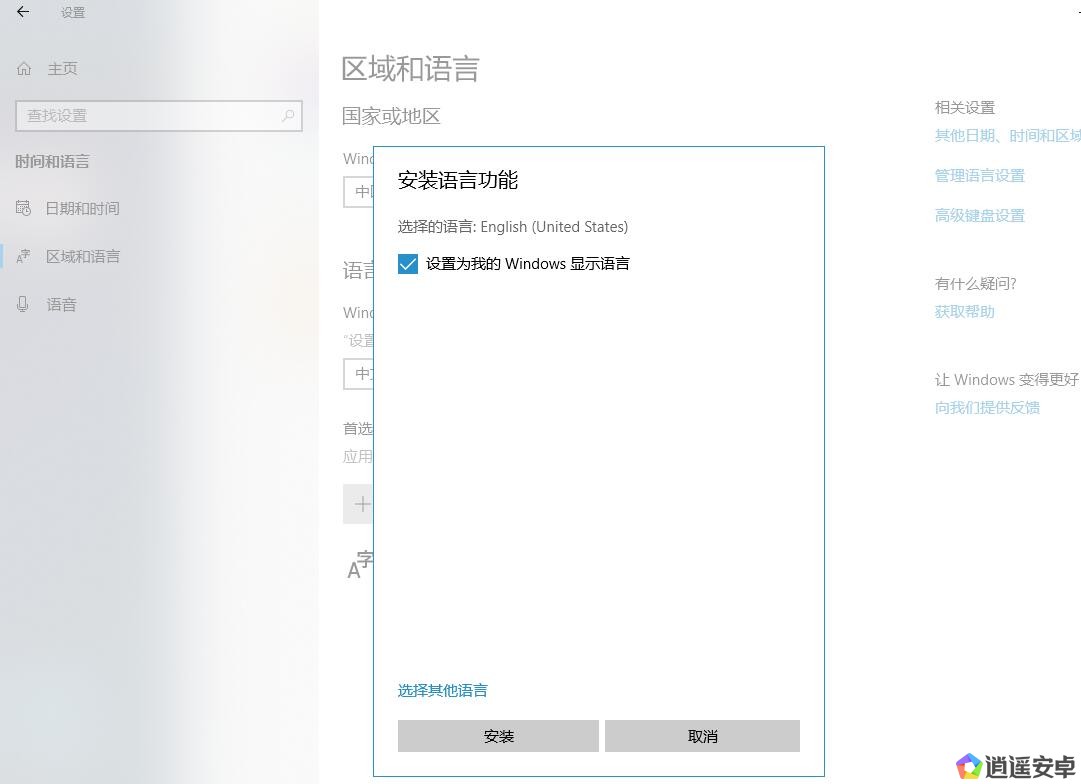The width and height of the screenshot is (1081, 784).
Task: Click the 向我们提供反馈 link
Action: tap(987, 408)
